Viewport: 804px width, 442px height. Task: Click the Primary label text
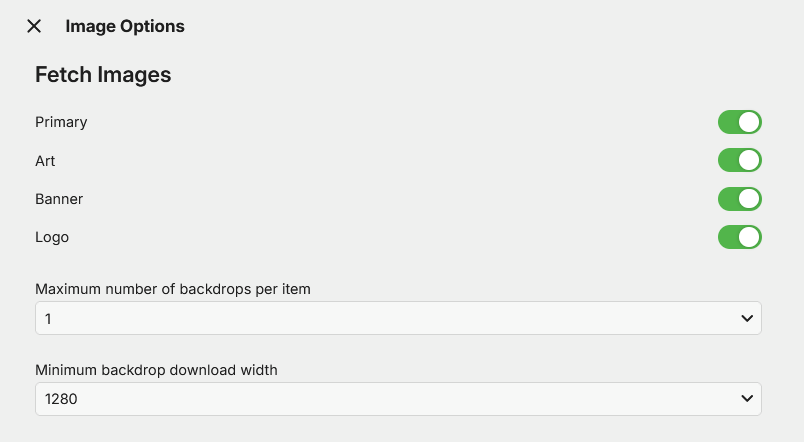(x=61, y=122)
